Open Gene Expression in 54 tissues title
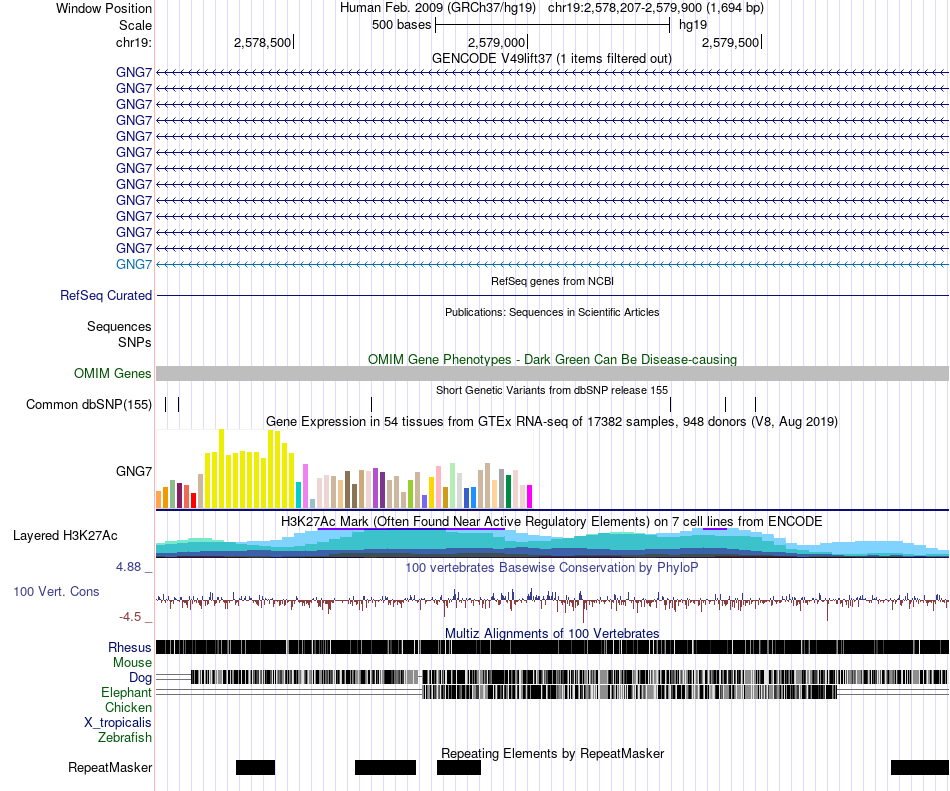 coord(552,421)
